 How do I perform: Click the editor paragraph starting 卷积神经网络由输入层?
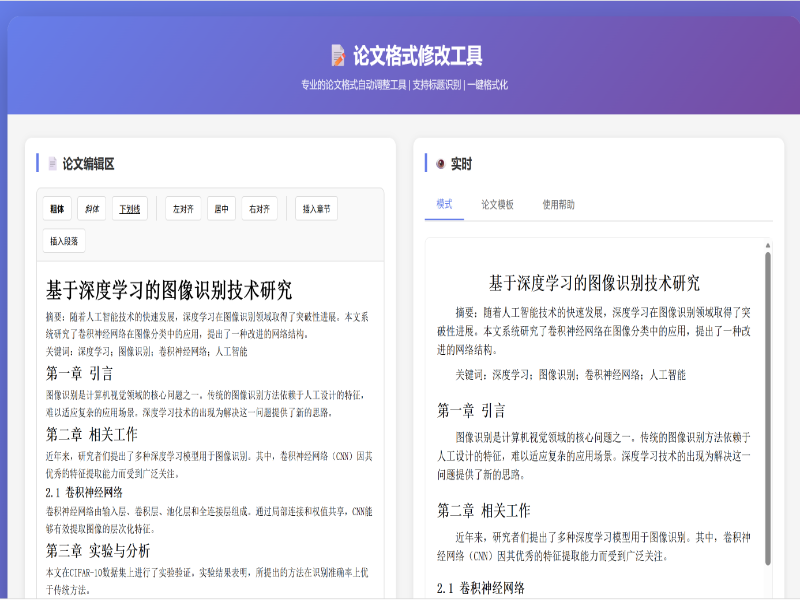pos(209,520)
